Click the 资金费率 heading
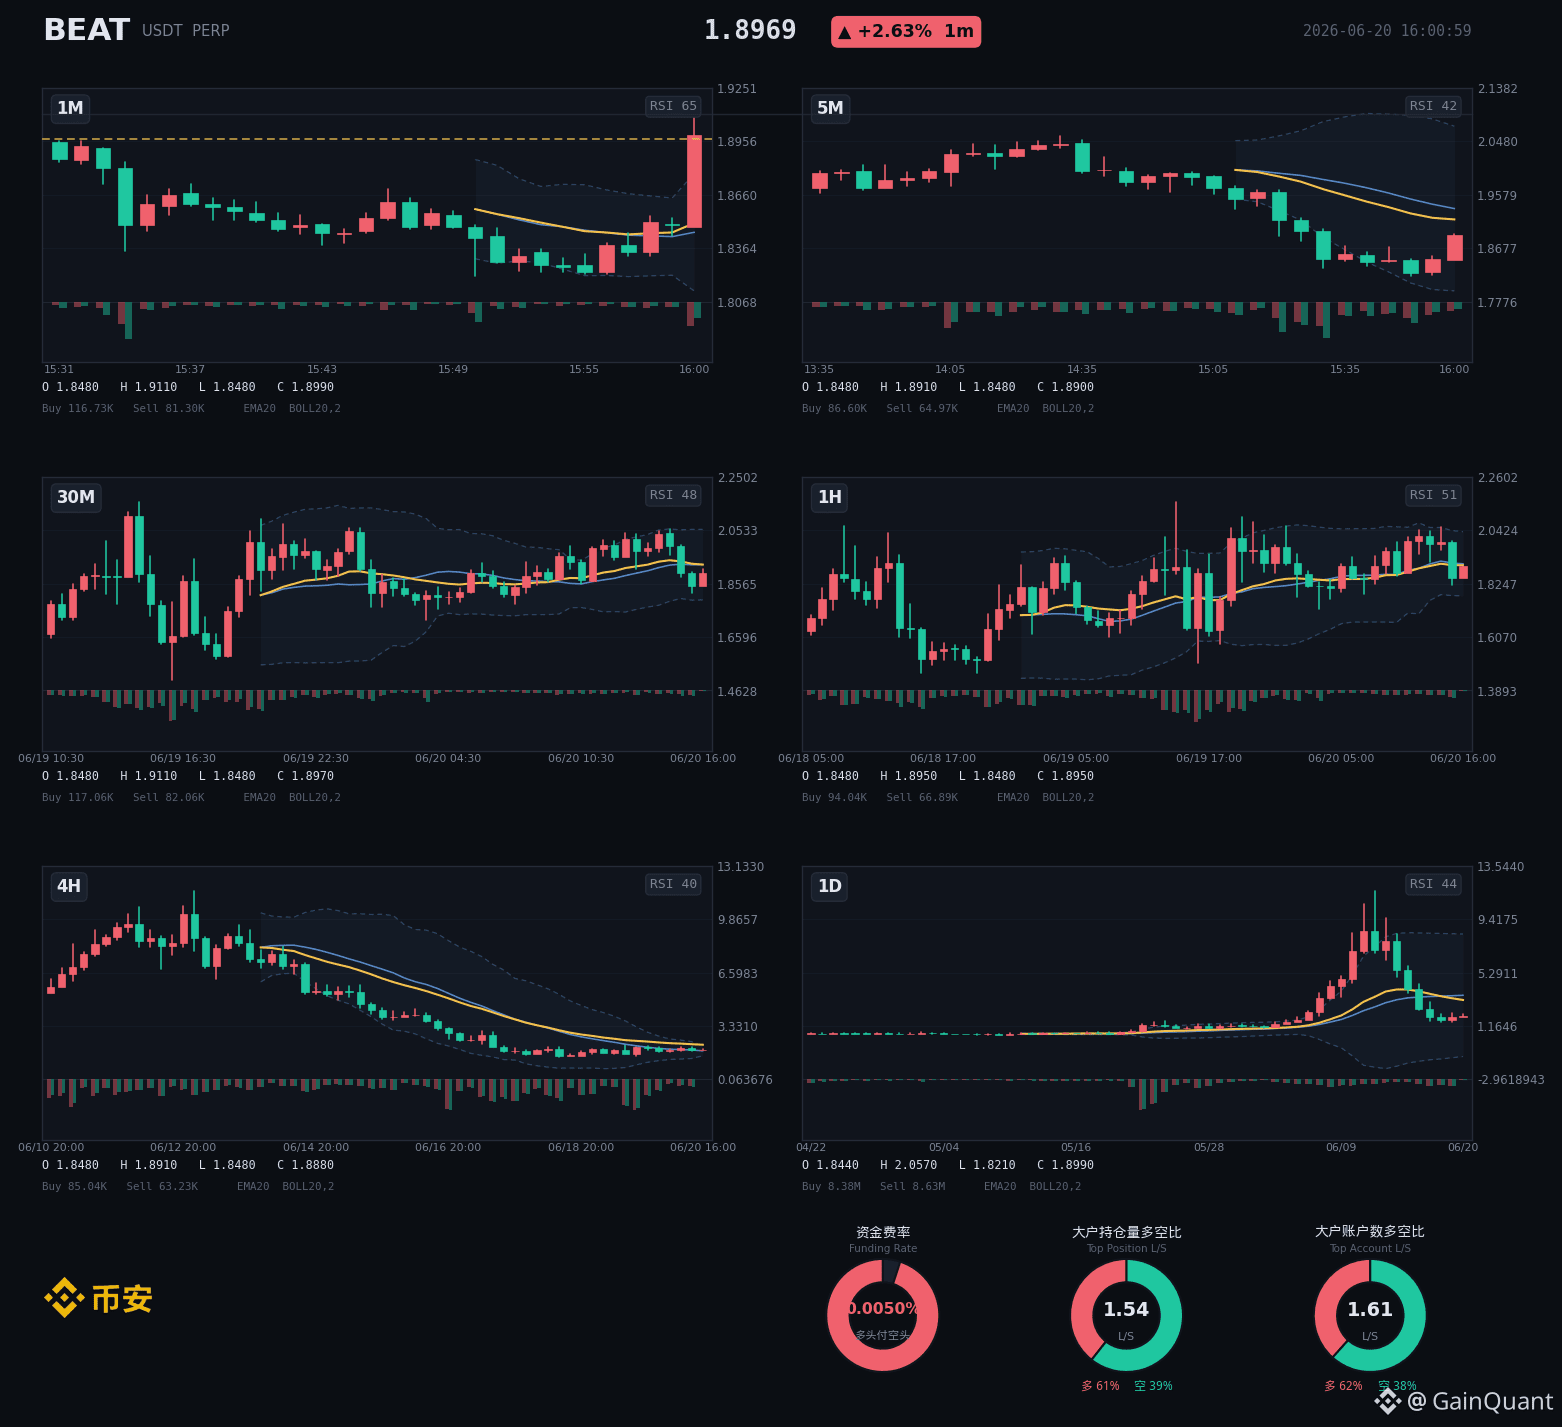The width and height of the screenshot is (1562, 1427). click(x=883, y=1232)
